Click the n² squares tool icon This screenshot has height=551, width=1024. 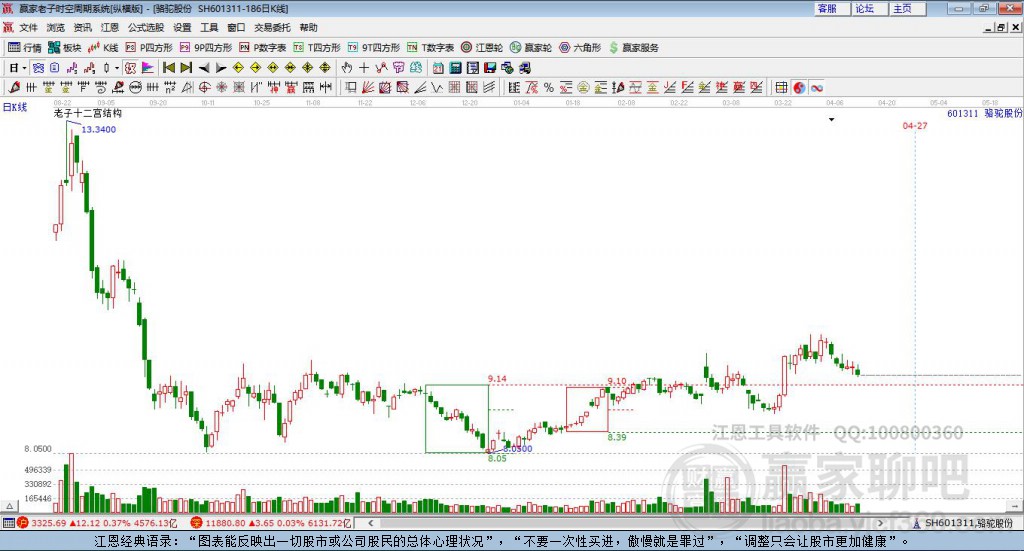tap(170, 87)
